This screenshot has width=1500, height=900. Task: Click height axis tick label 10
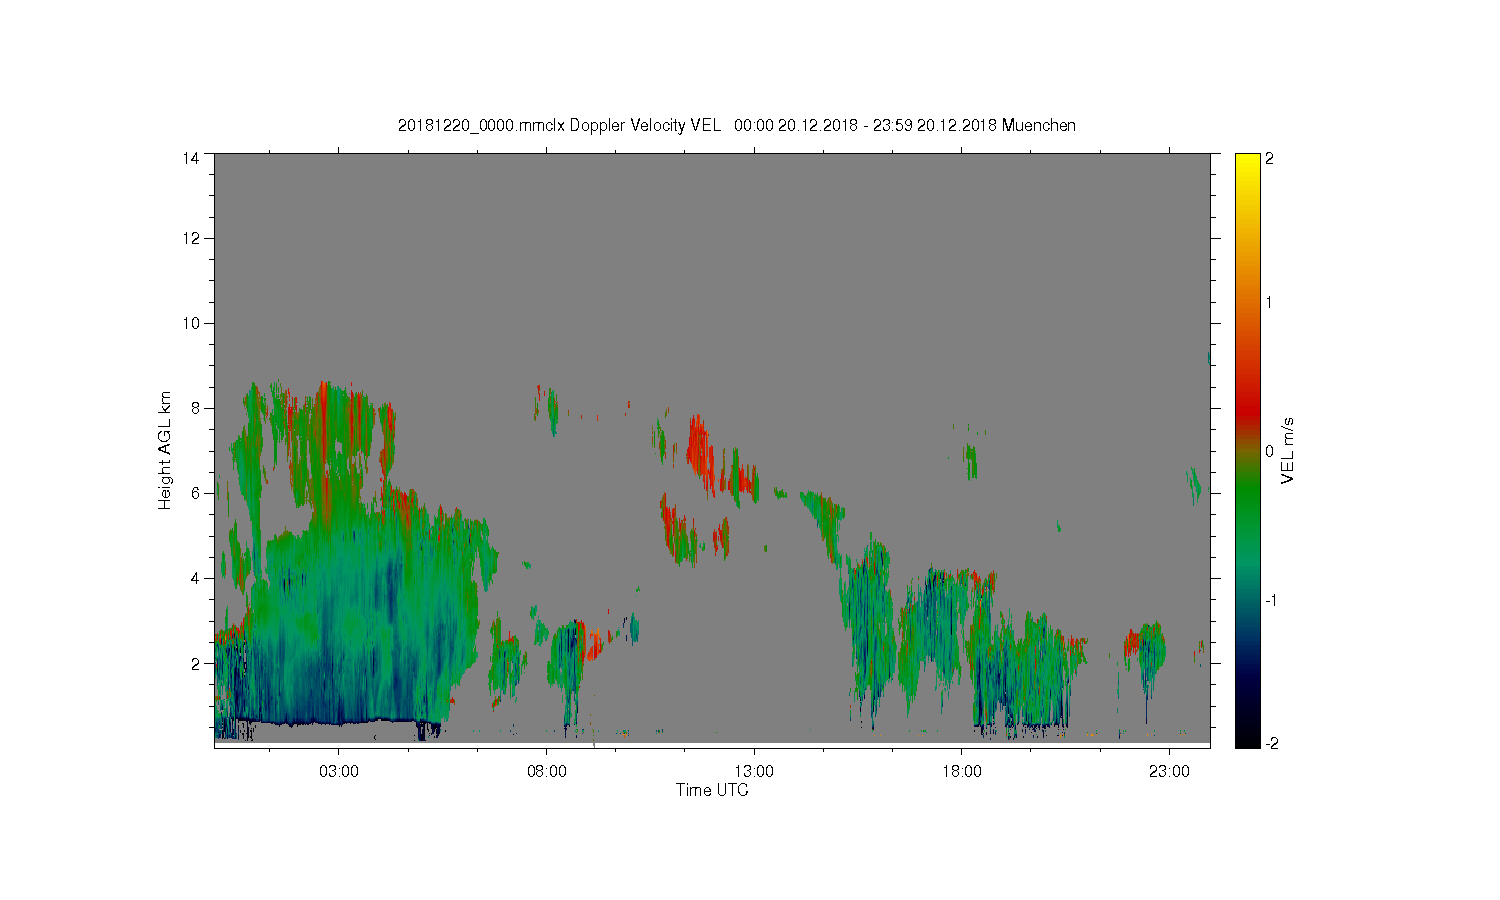tap(191, 323)
